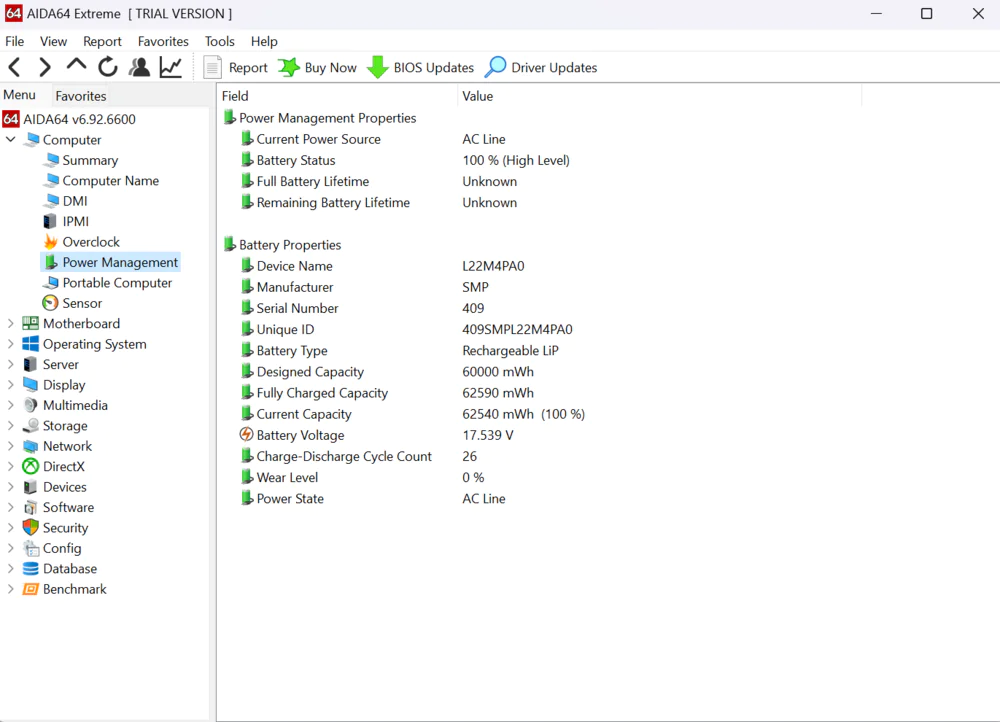The height and width of the screenshot is (722, 1000).
Task: Select the Battery Voltage row
Action: 539,435
